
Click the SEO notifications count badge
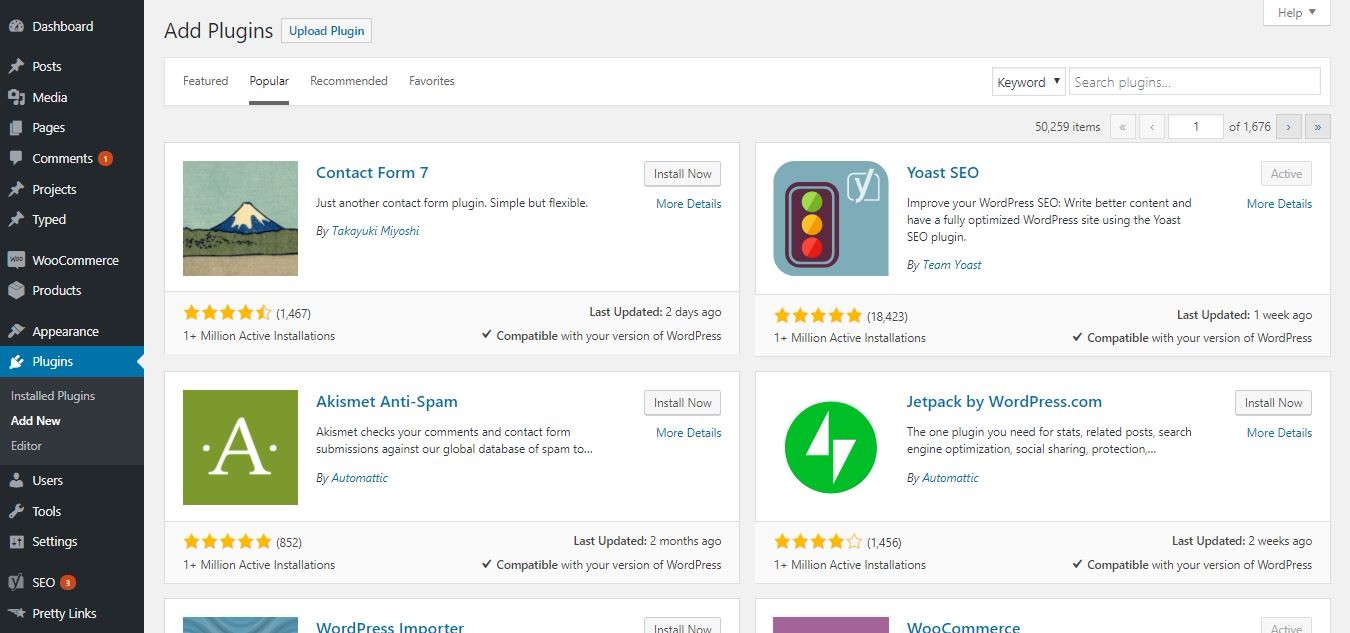coord(68,582)
